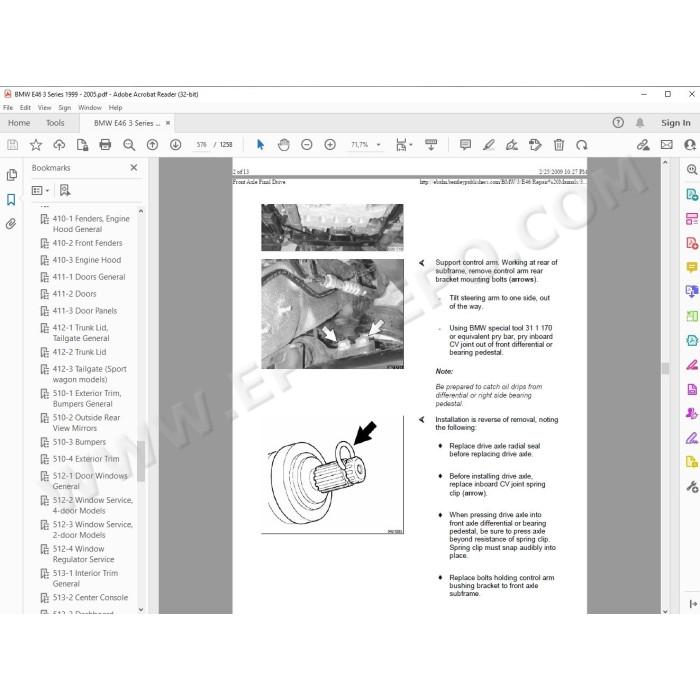Image resolution: width=700 pixels, height=700 pixels.
Task: Add the document to starred files
Action: [x=36, y=145]
